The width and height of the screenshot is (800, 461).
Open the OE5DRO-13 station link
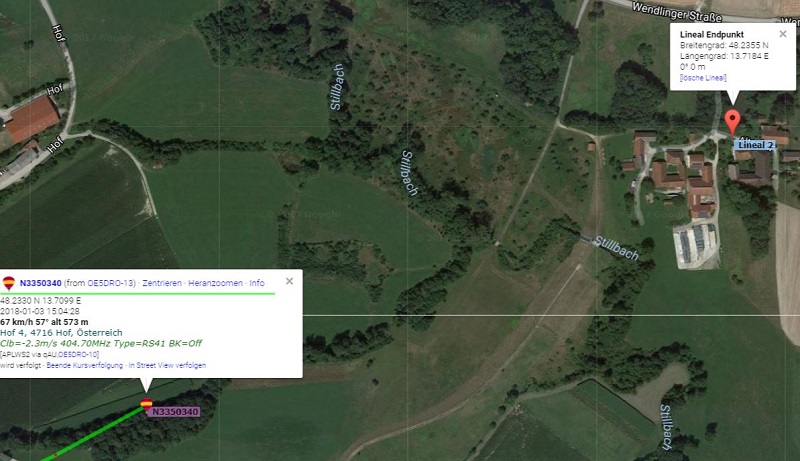111,283
